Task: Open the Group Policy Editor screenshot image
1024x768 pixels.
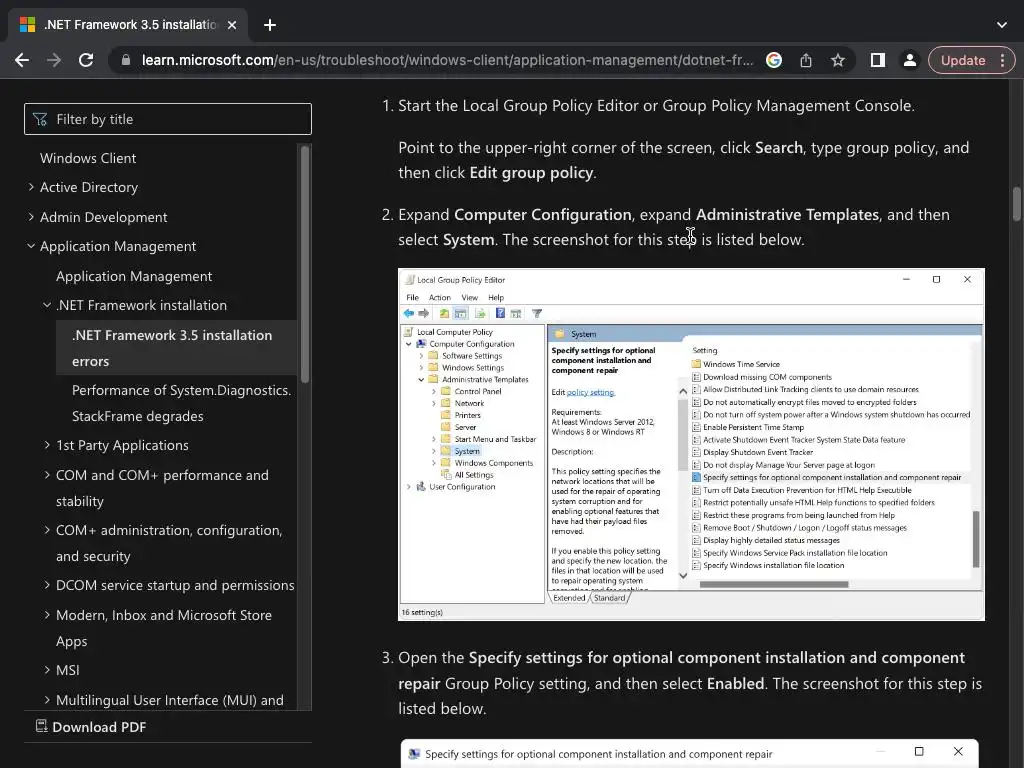Action: tap(691, 444)
